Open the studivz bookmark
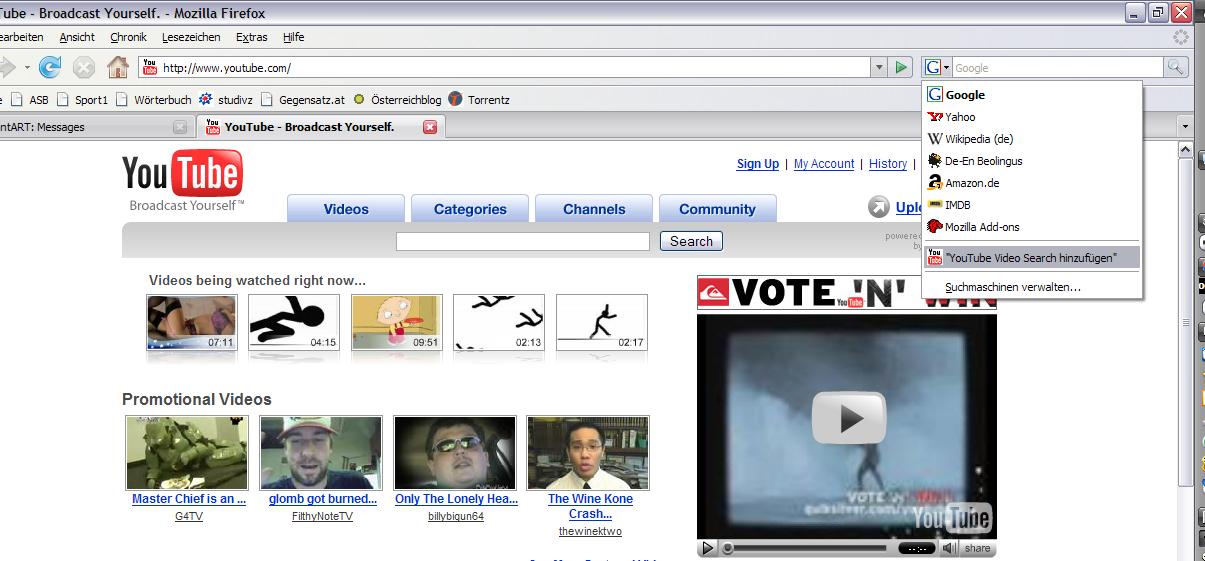Viewport: 1205px width, 561px height. click(228, 100)
